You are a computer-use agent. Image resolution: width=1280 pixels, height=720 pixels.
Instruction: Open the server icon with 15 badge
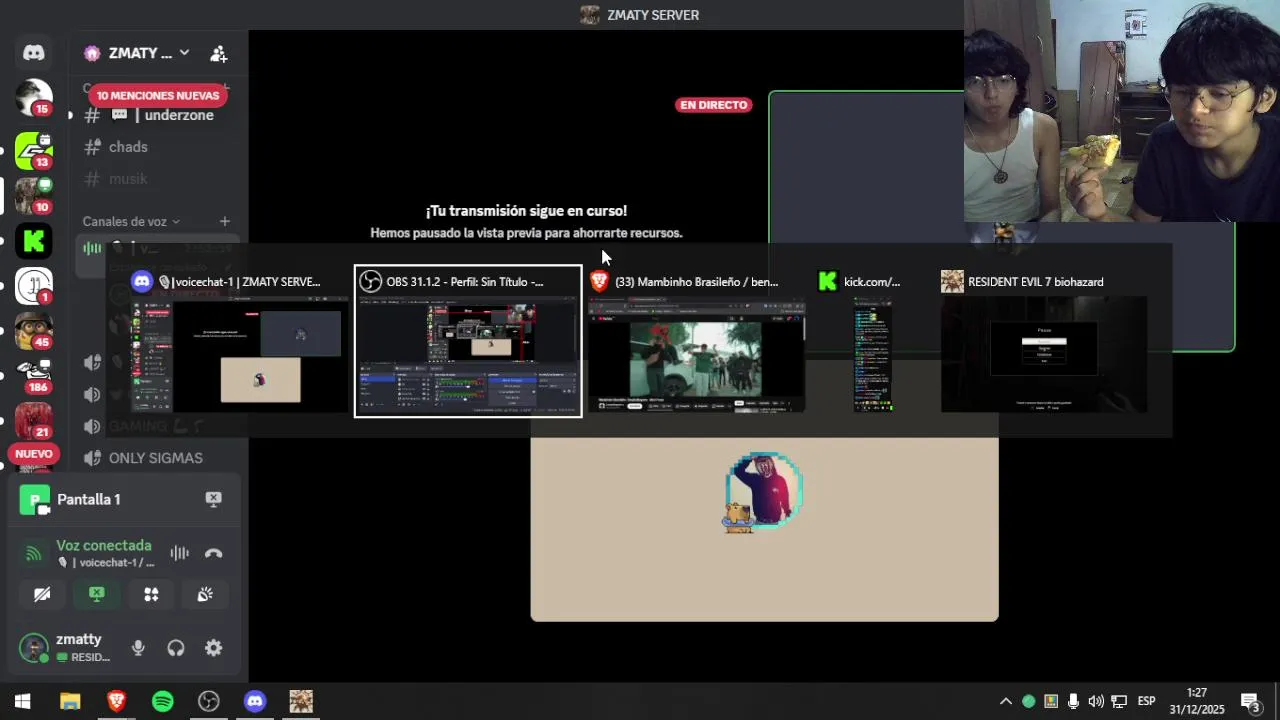point(34,97)
